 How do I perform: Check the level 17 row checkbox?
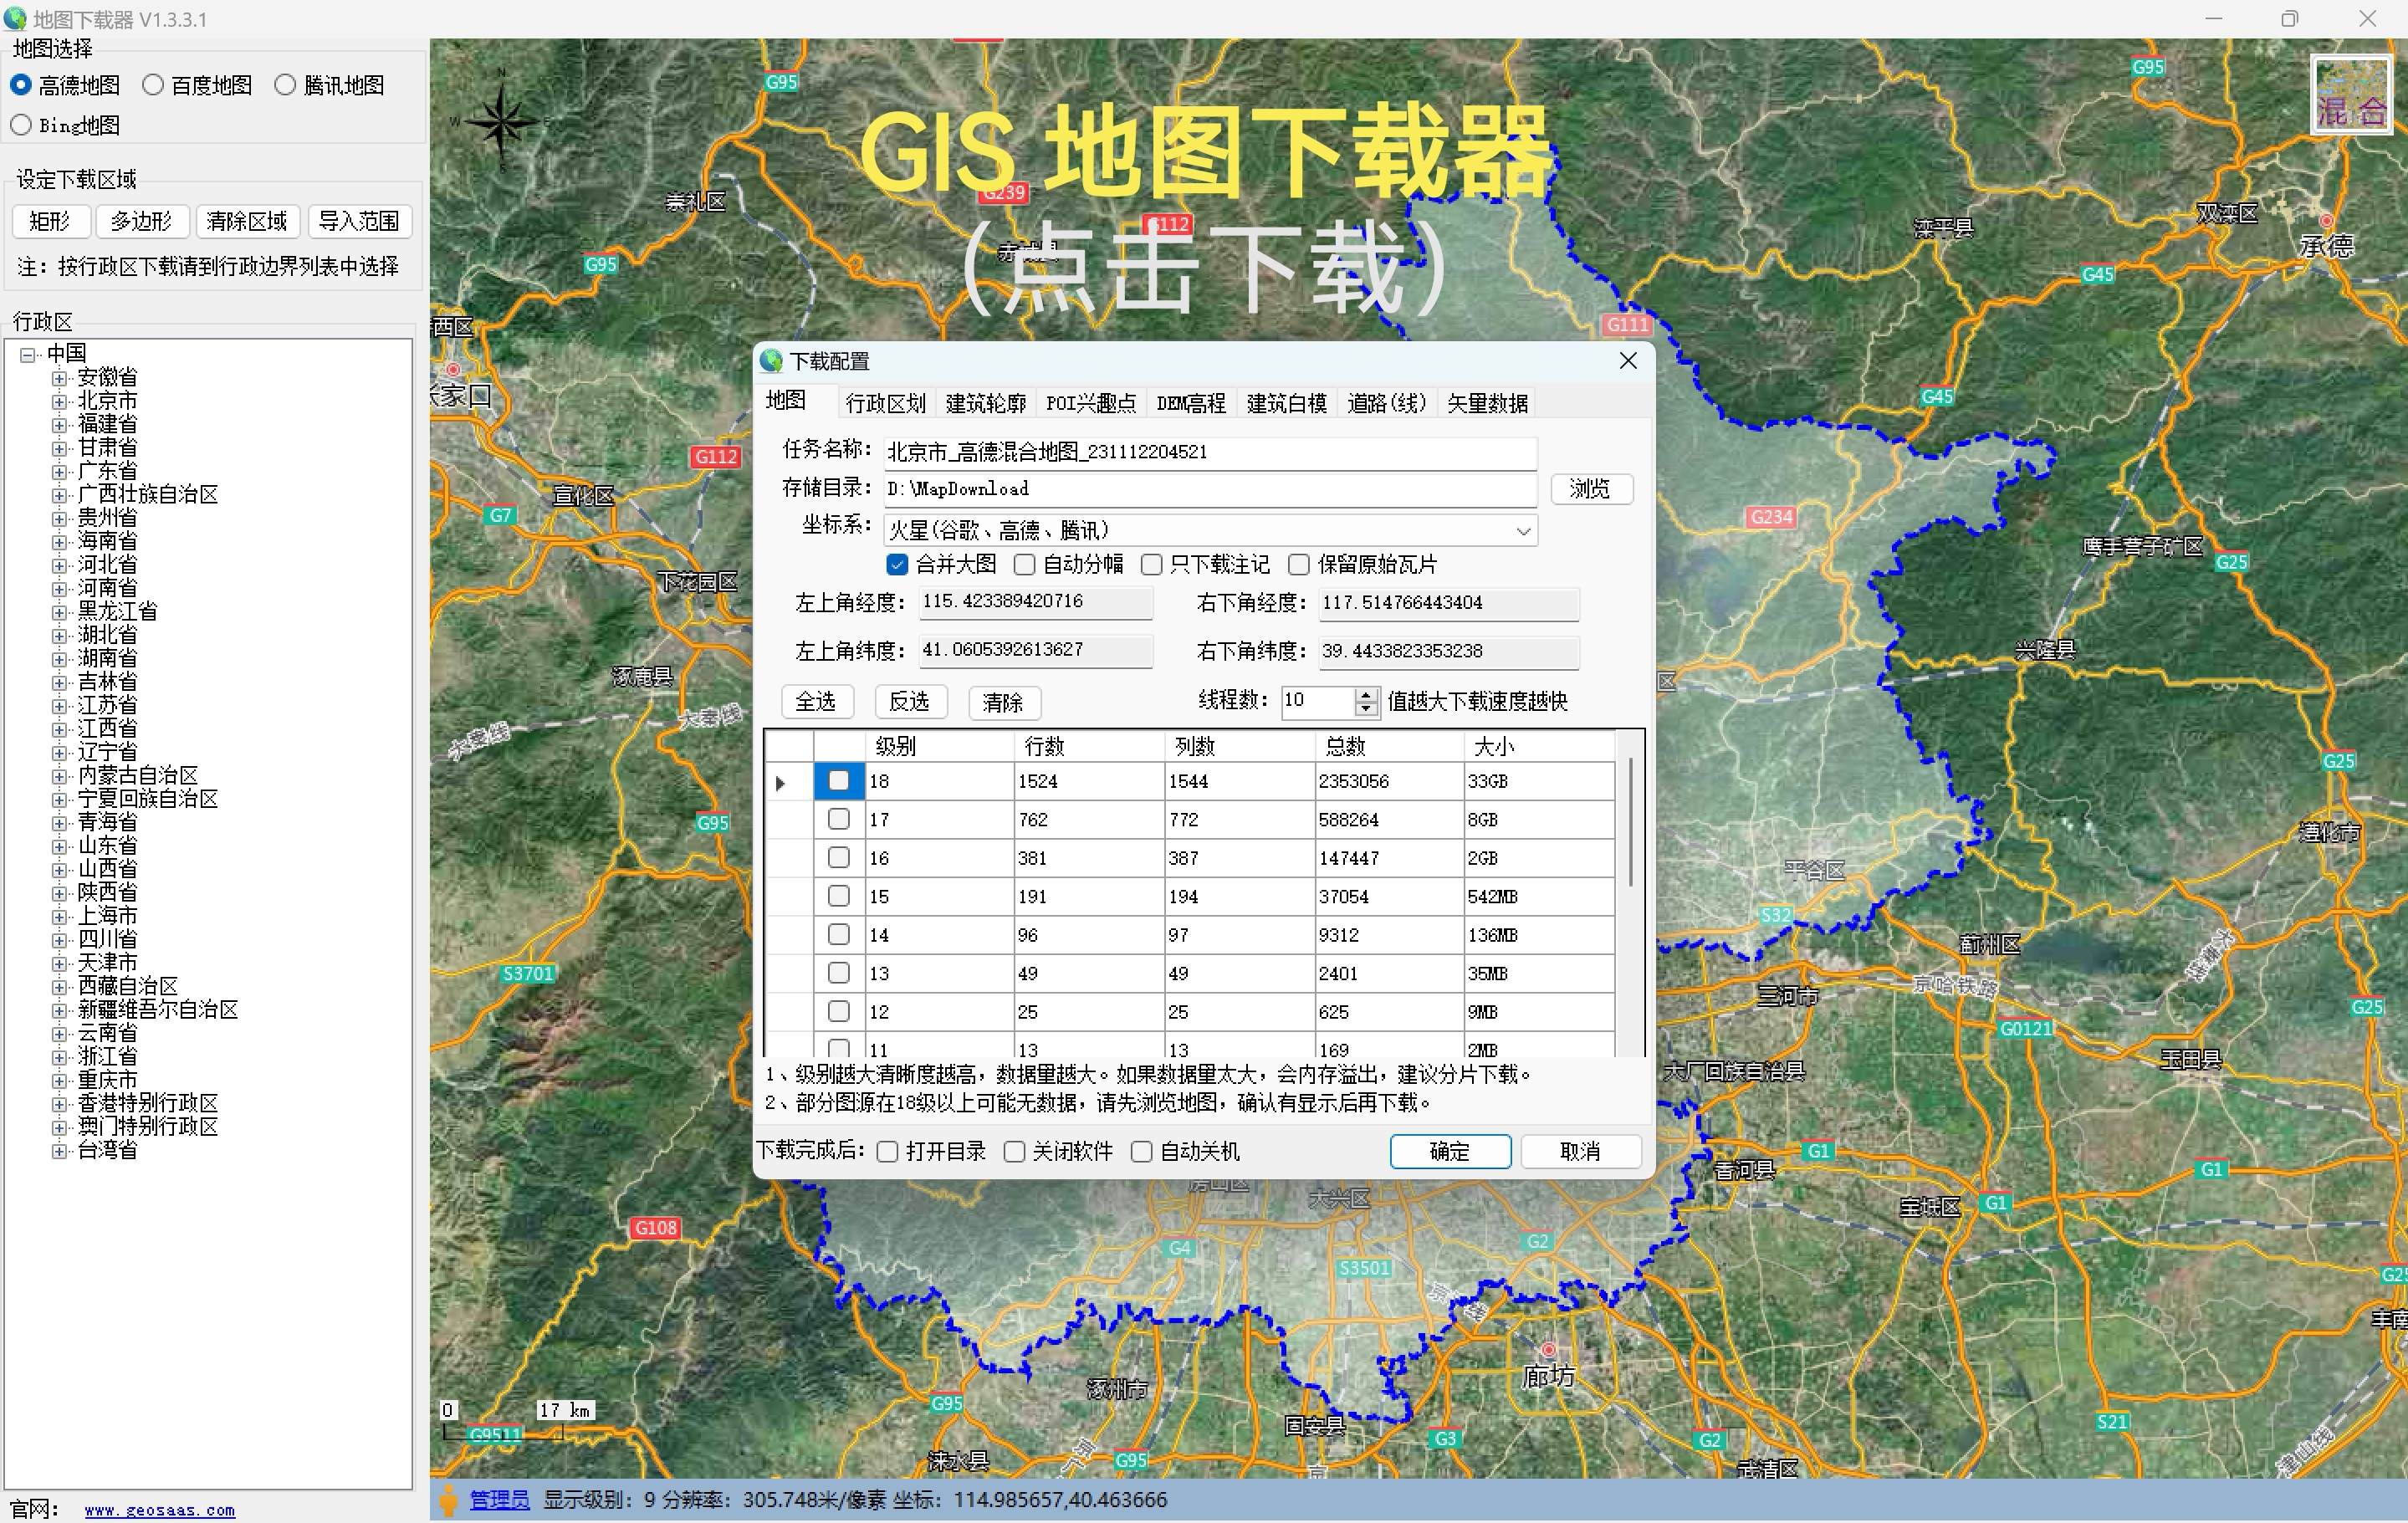[x=839, y=819]
